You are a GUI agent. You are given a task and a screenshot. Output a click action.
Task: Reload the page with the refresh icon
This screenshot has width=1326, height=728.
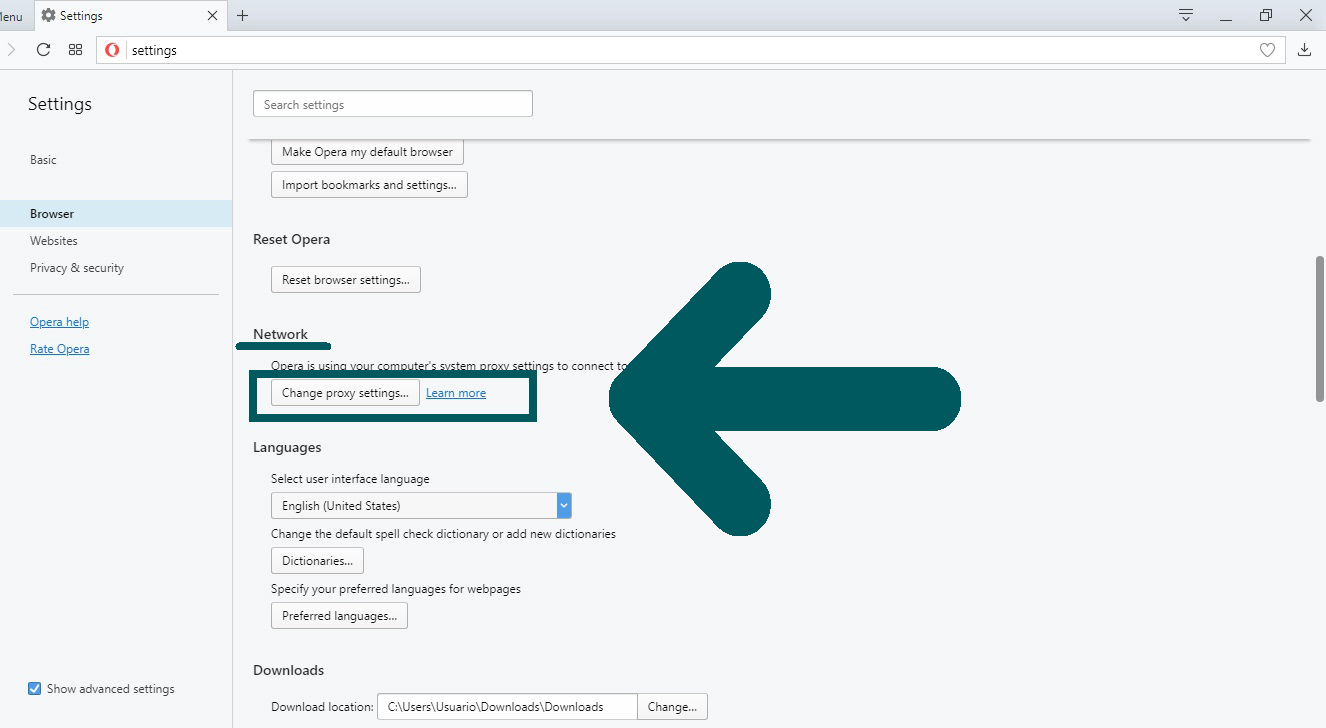pyautogui.click(x=43, y=50)
